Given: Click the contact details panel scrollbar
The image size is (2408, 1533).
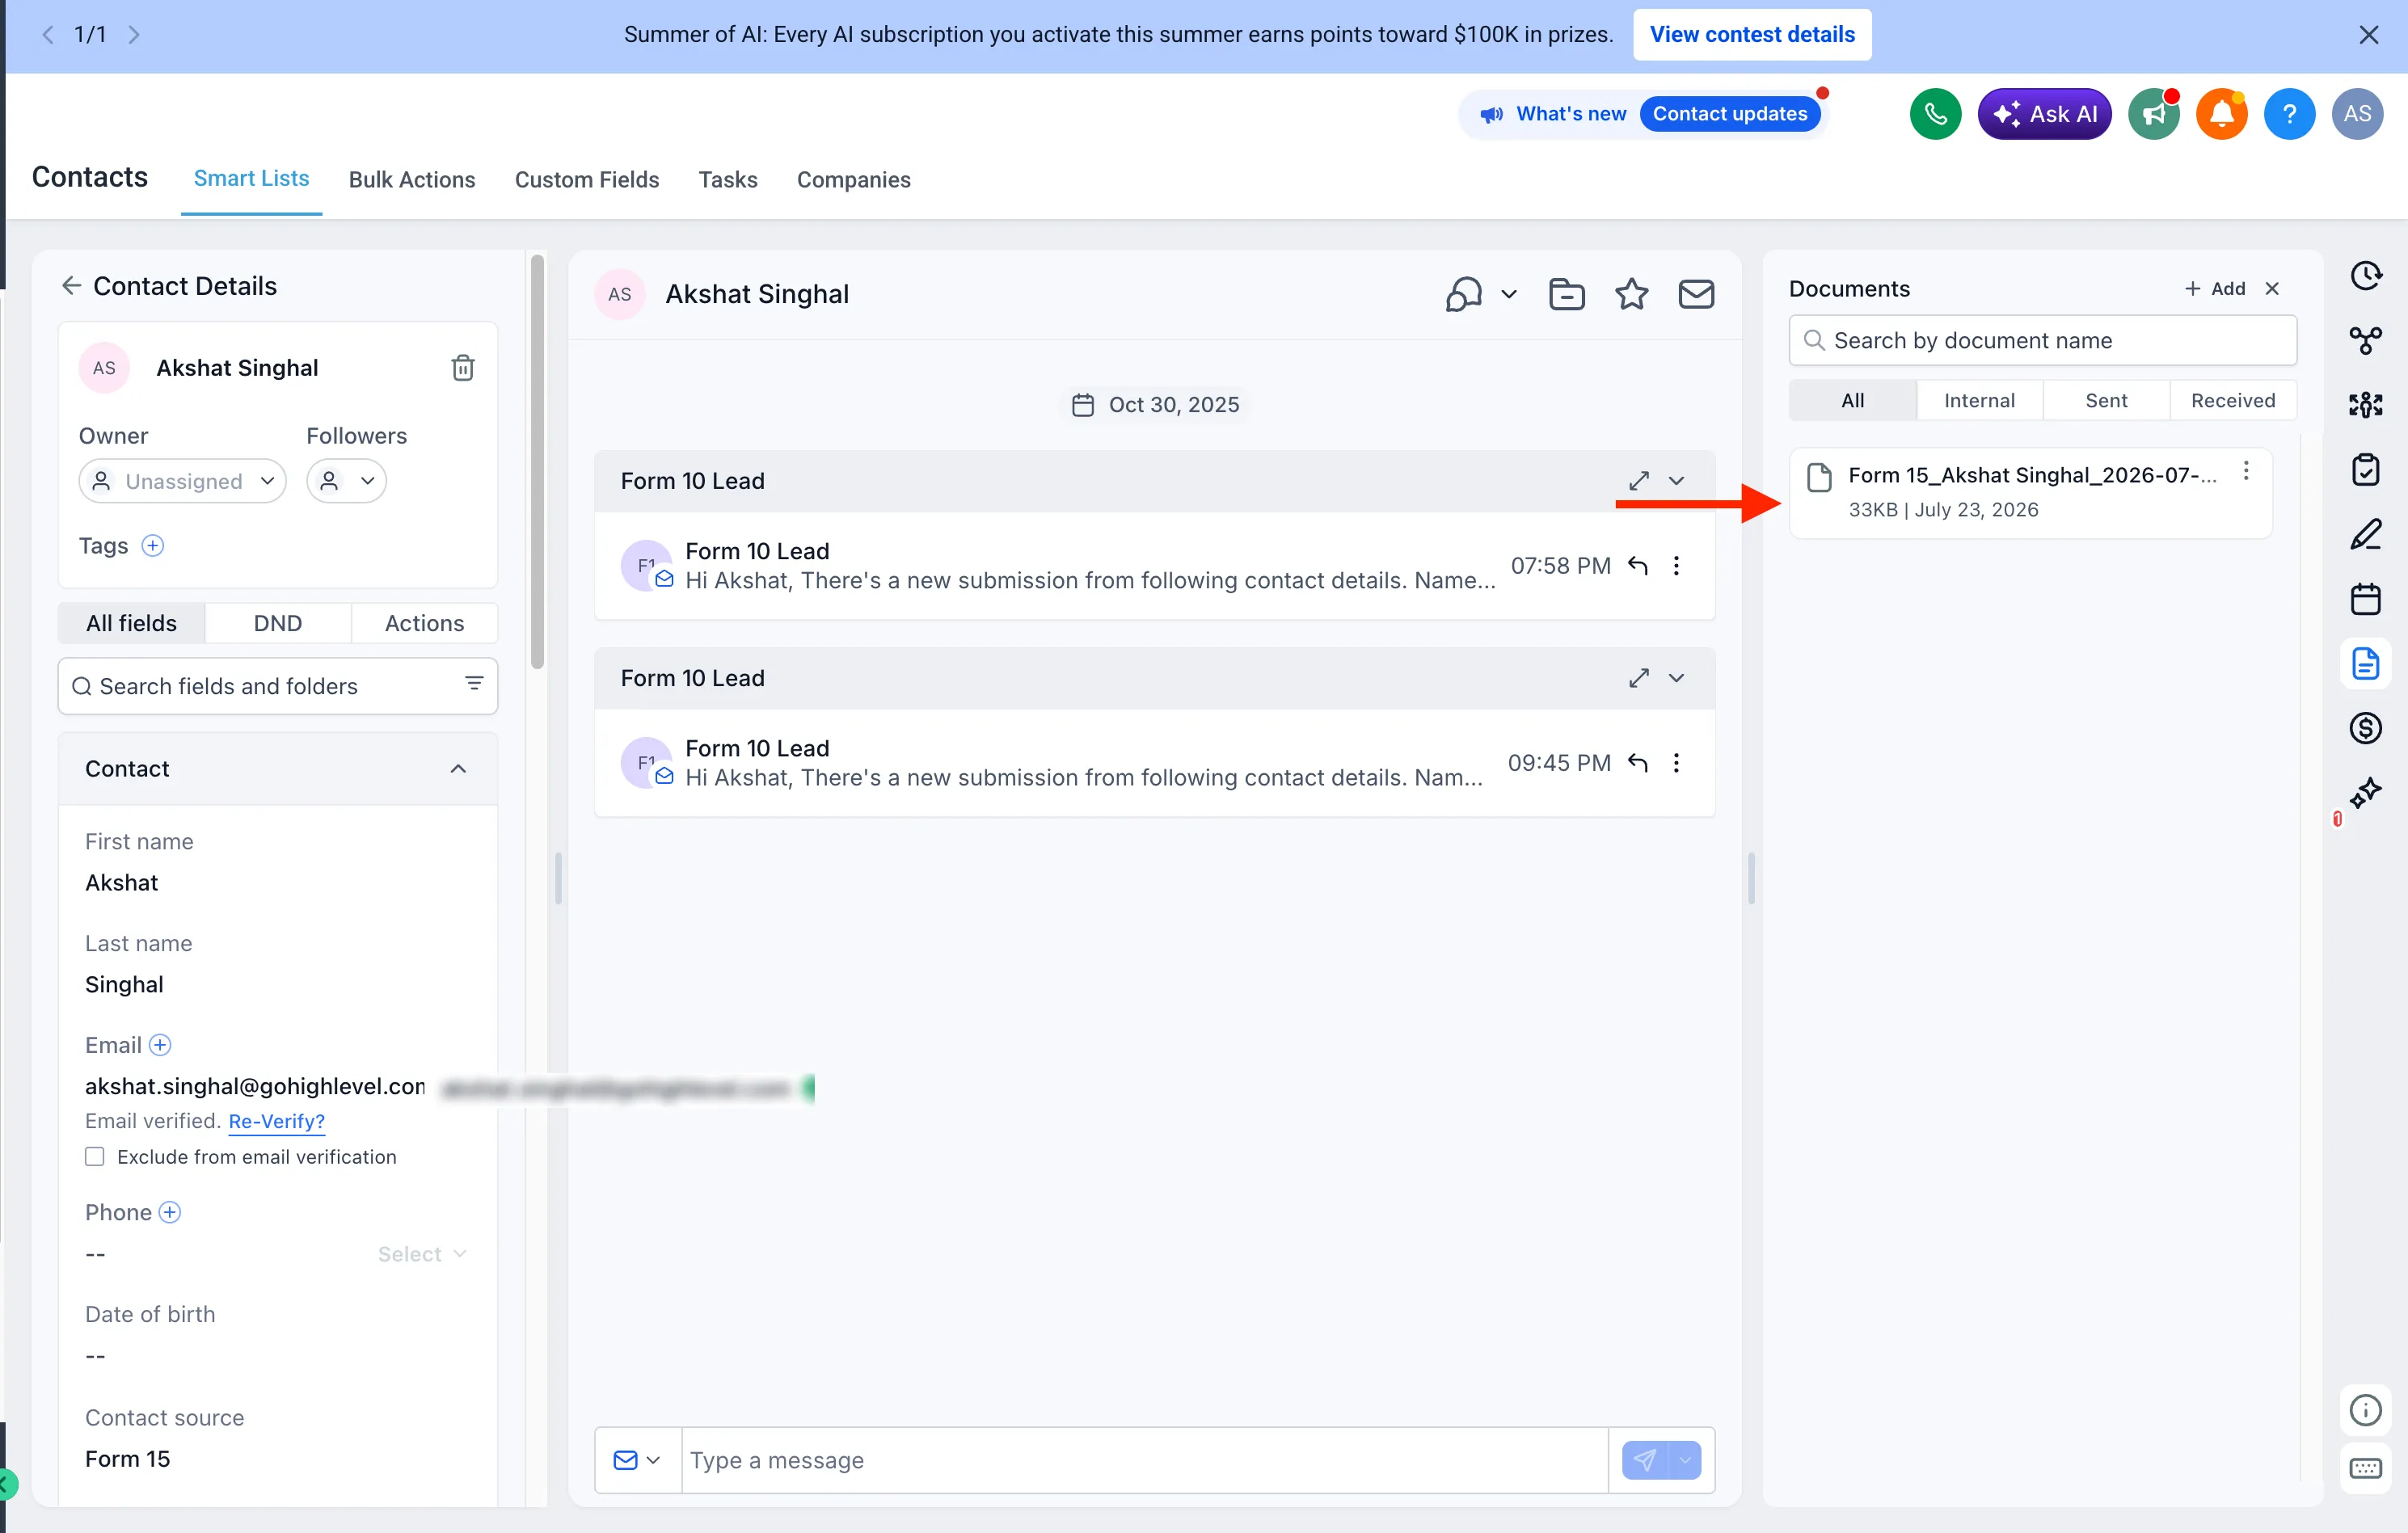Looking at the screenshot, I should 537,462.
